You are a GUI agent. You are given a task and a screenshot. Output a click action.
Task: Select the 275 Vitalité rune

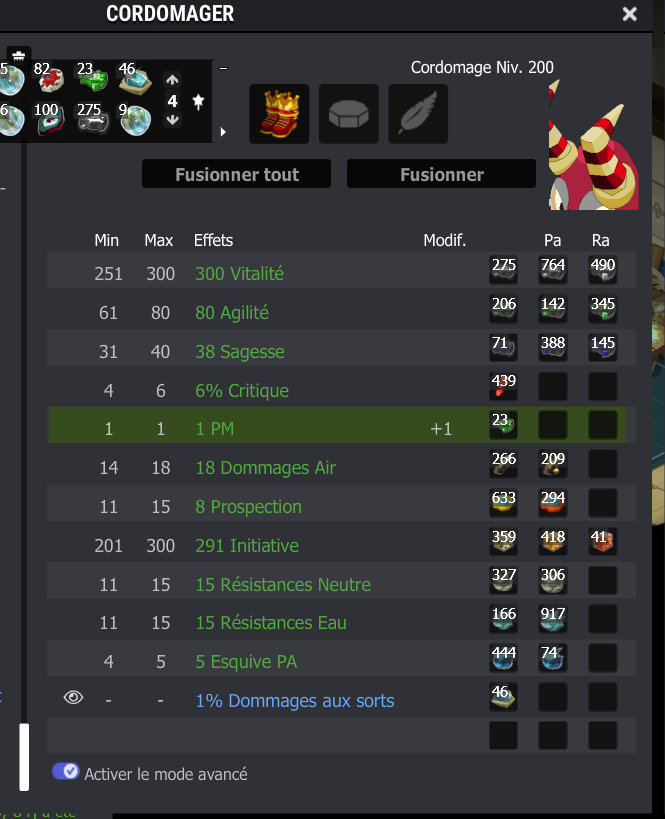click(504, 270)
